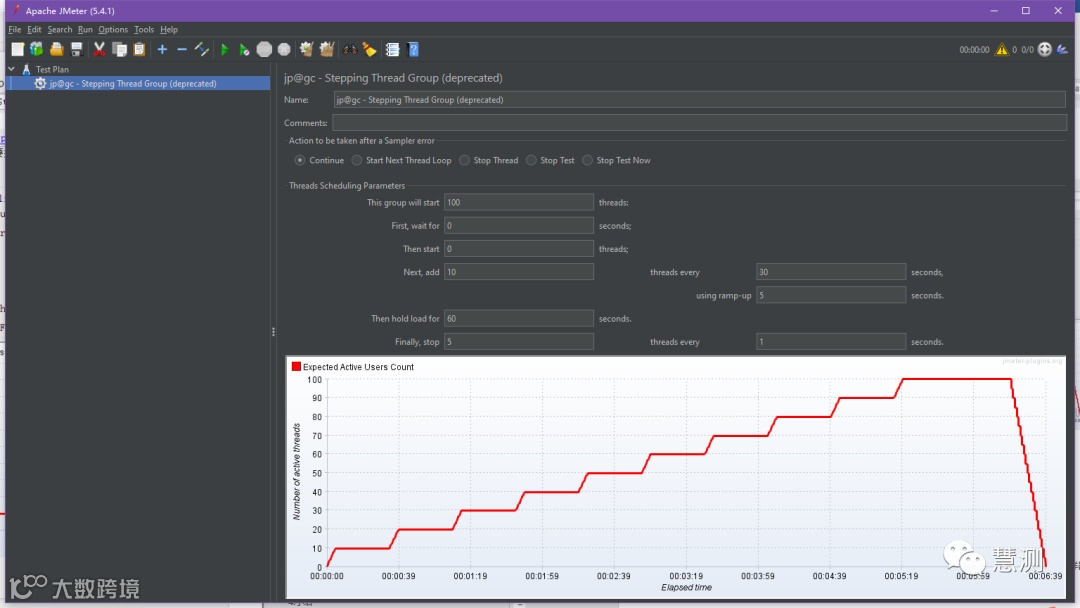Minimize the Apache JMeter window

click(x=994, y=10)
